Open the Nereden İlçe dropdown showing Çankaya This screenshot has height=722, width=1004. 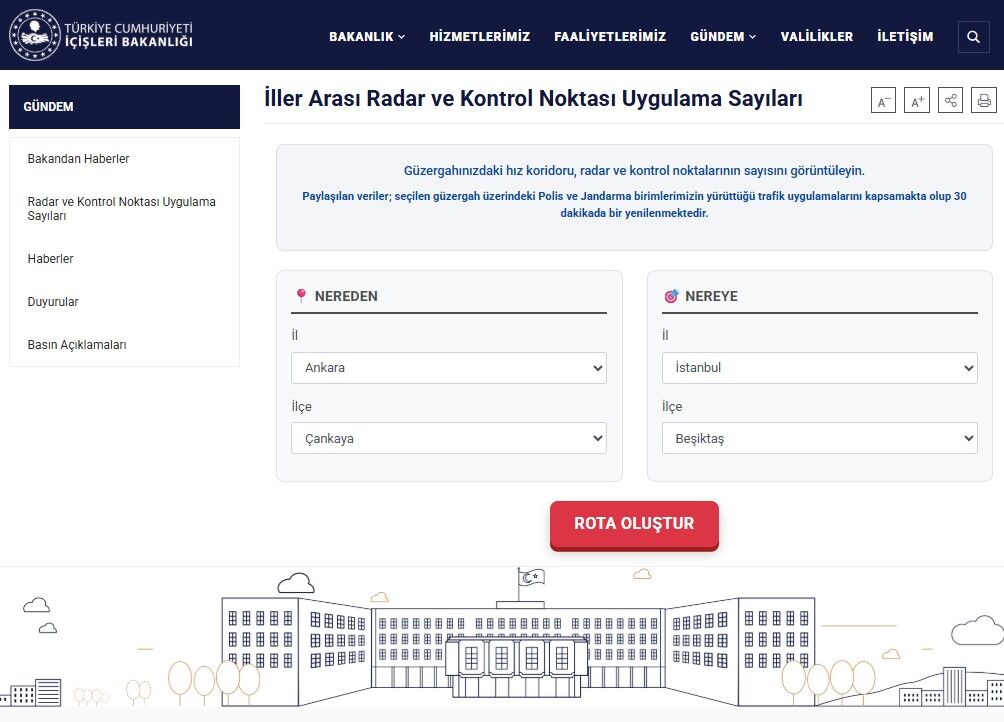click(x=448, y=439)
